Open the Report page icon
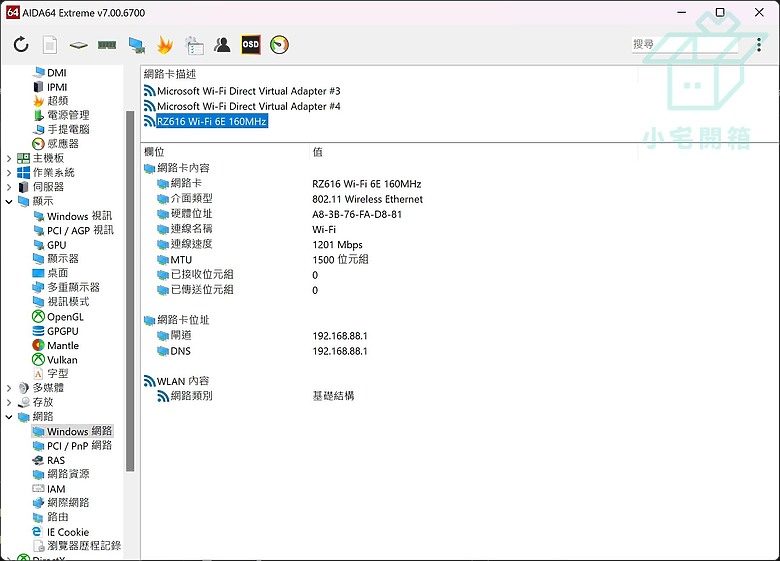 pos(50,45)
